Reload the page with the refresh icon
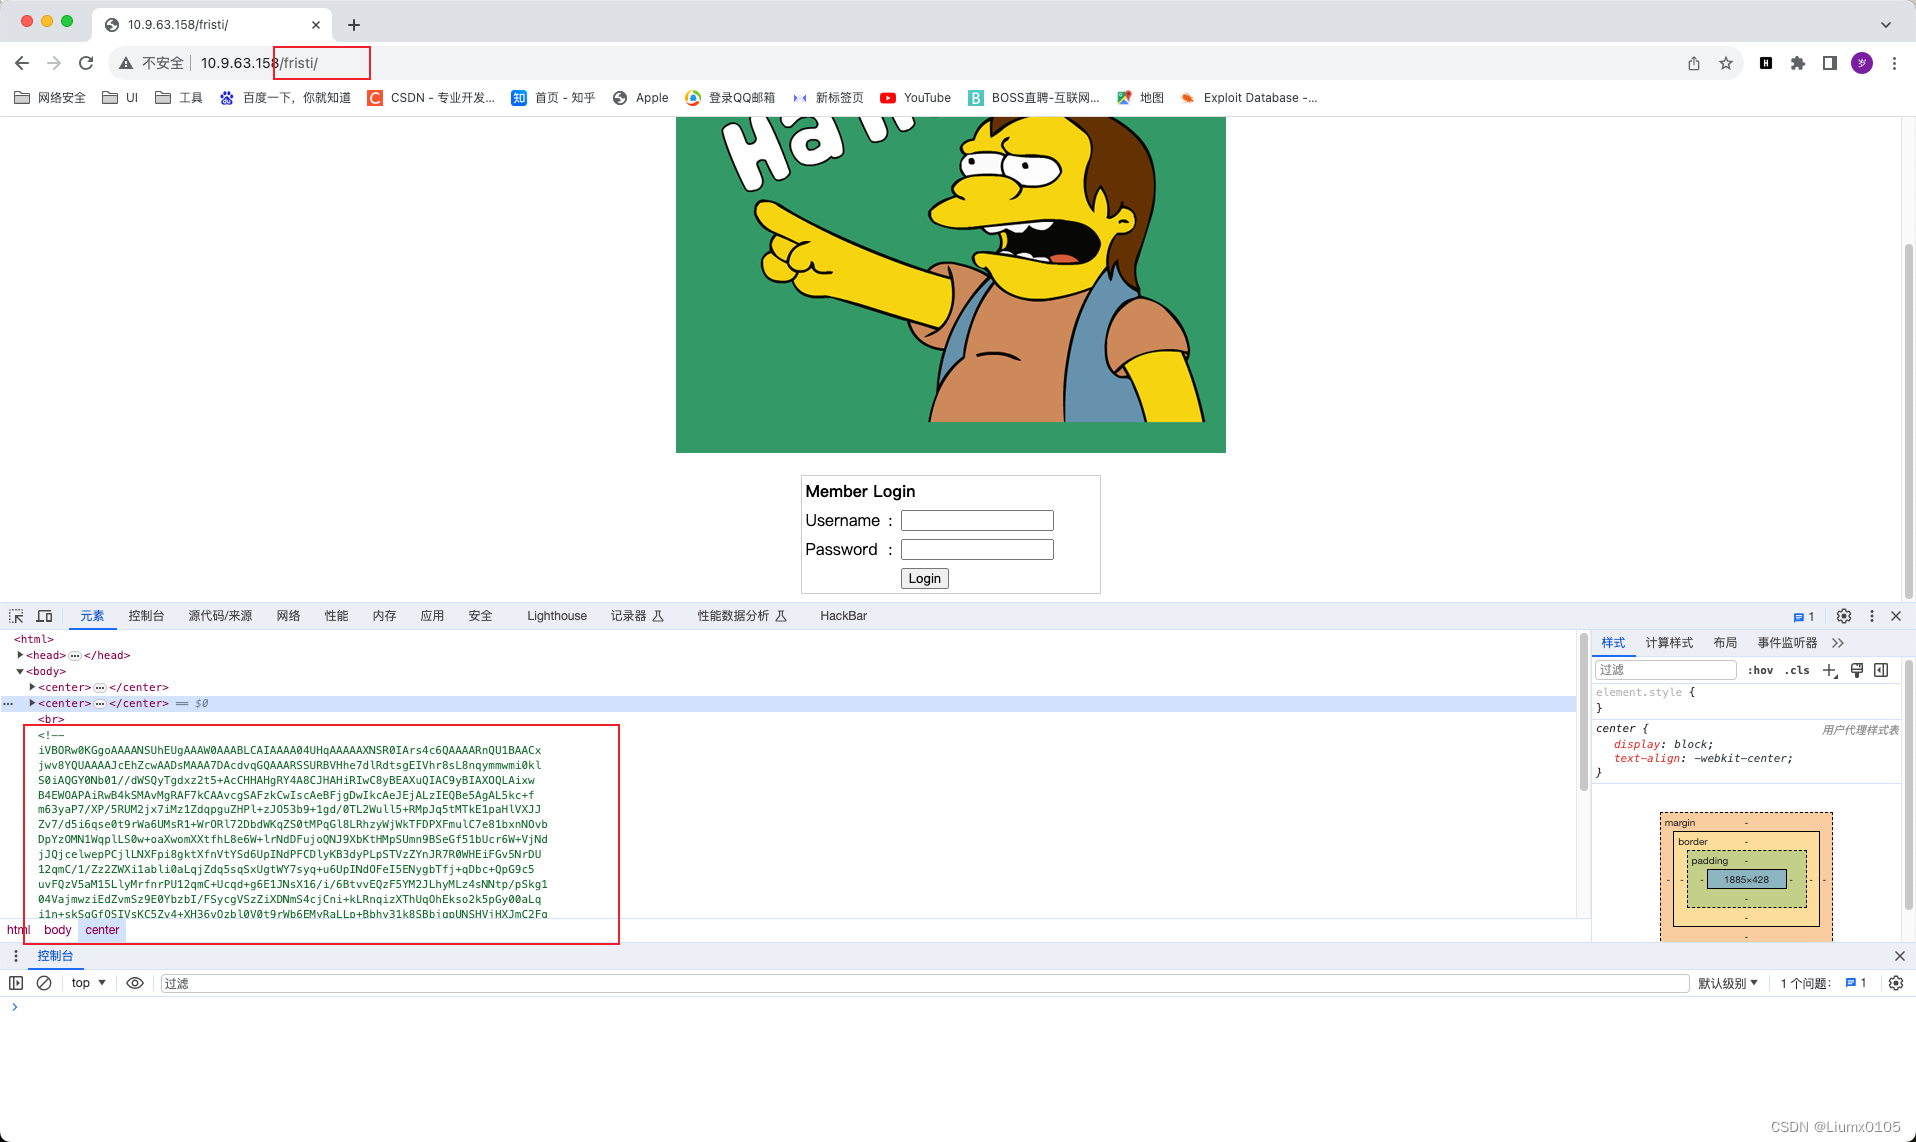This screenshot has width=1916, height=1142. 86,63
